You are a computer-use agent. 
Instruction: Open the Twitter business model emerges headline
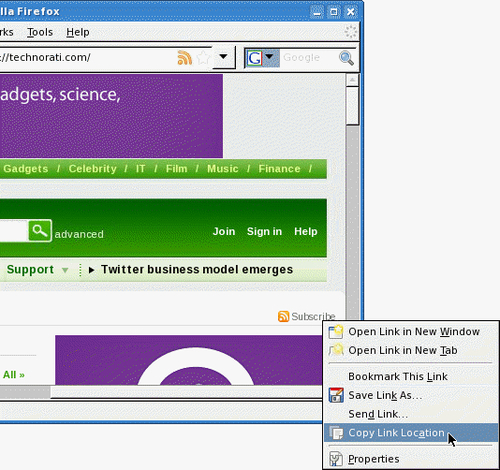point(197,269)
